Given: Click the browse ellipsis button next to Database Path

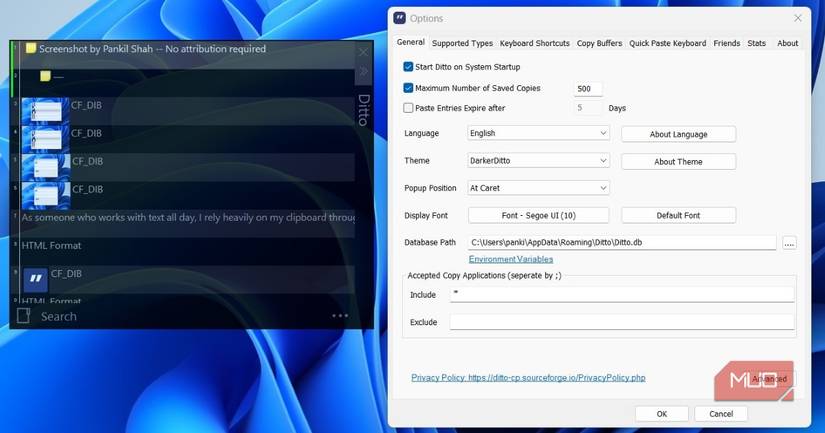Looking at the screenshot, I should [x=789, y=243].
